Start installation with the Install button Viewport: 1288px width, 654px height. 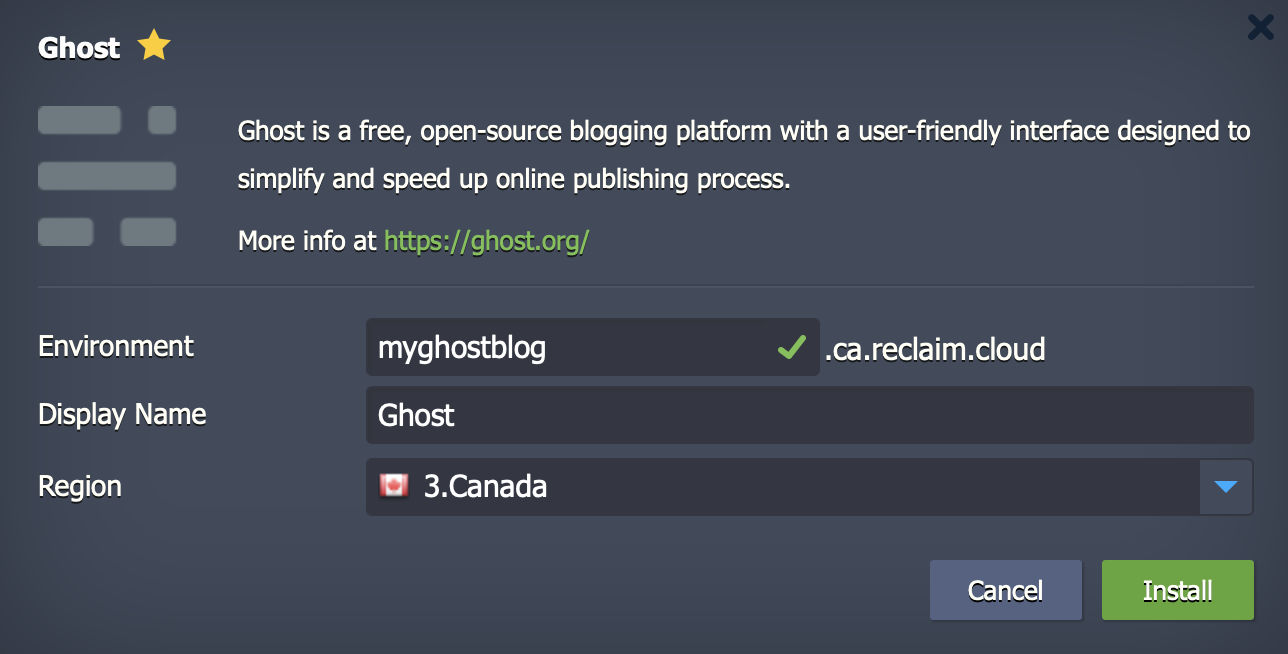pos(1178,590)
